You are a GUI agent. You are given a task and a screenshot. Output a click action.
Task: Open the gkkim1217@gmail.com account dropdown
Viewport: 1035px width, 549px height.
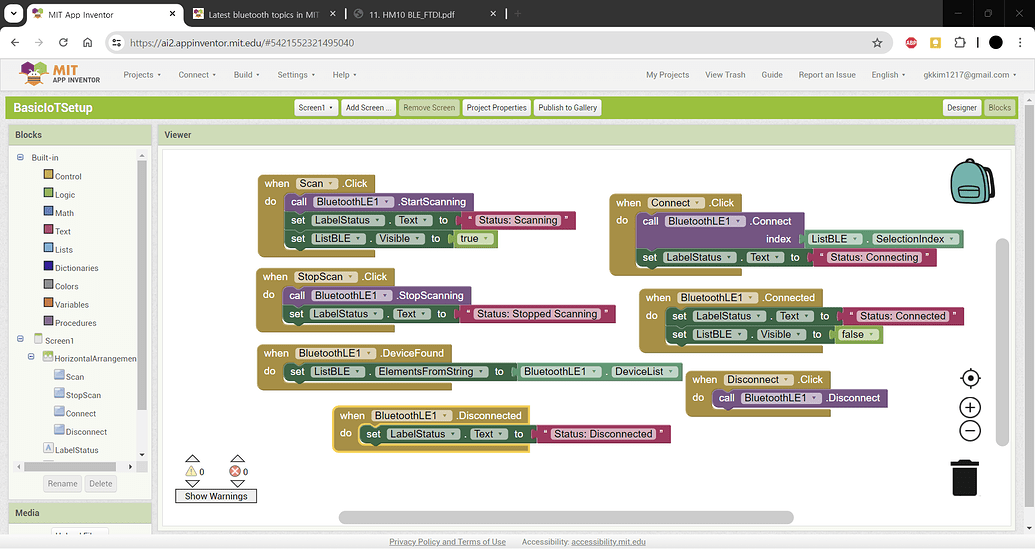[x=970, y=75]
